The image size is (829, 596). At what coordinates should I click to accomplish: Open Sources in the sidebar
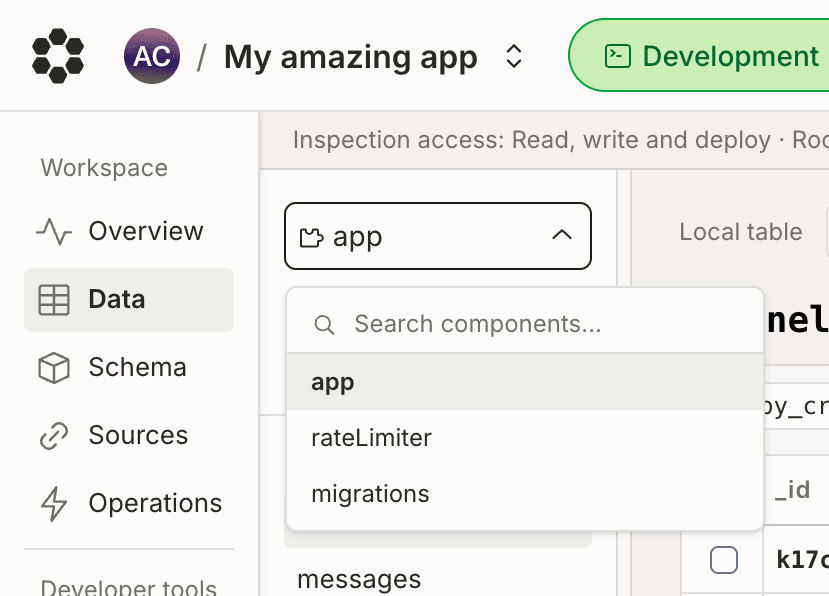128,435
